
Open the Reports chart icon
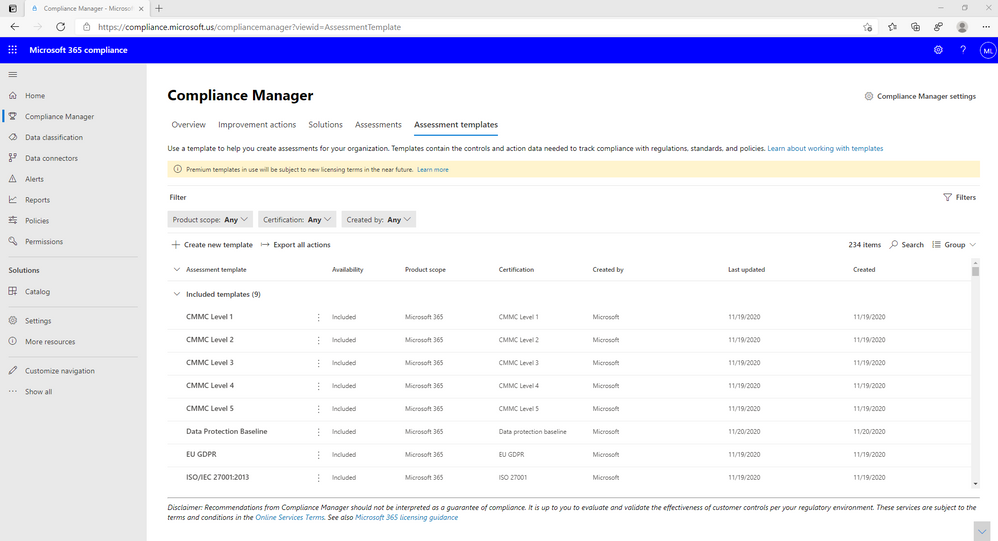coord(13,199)
